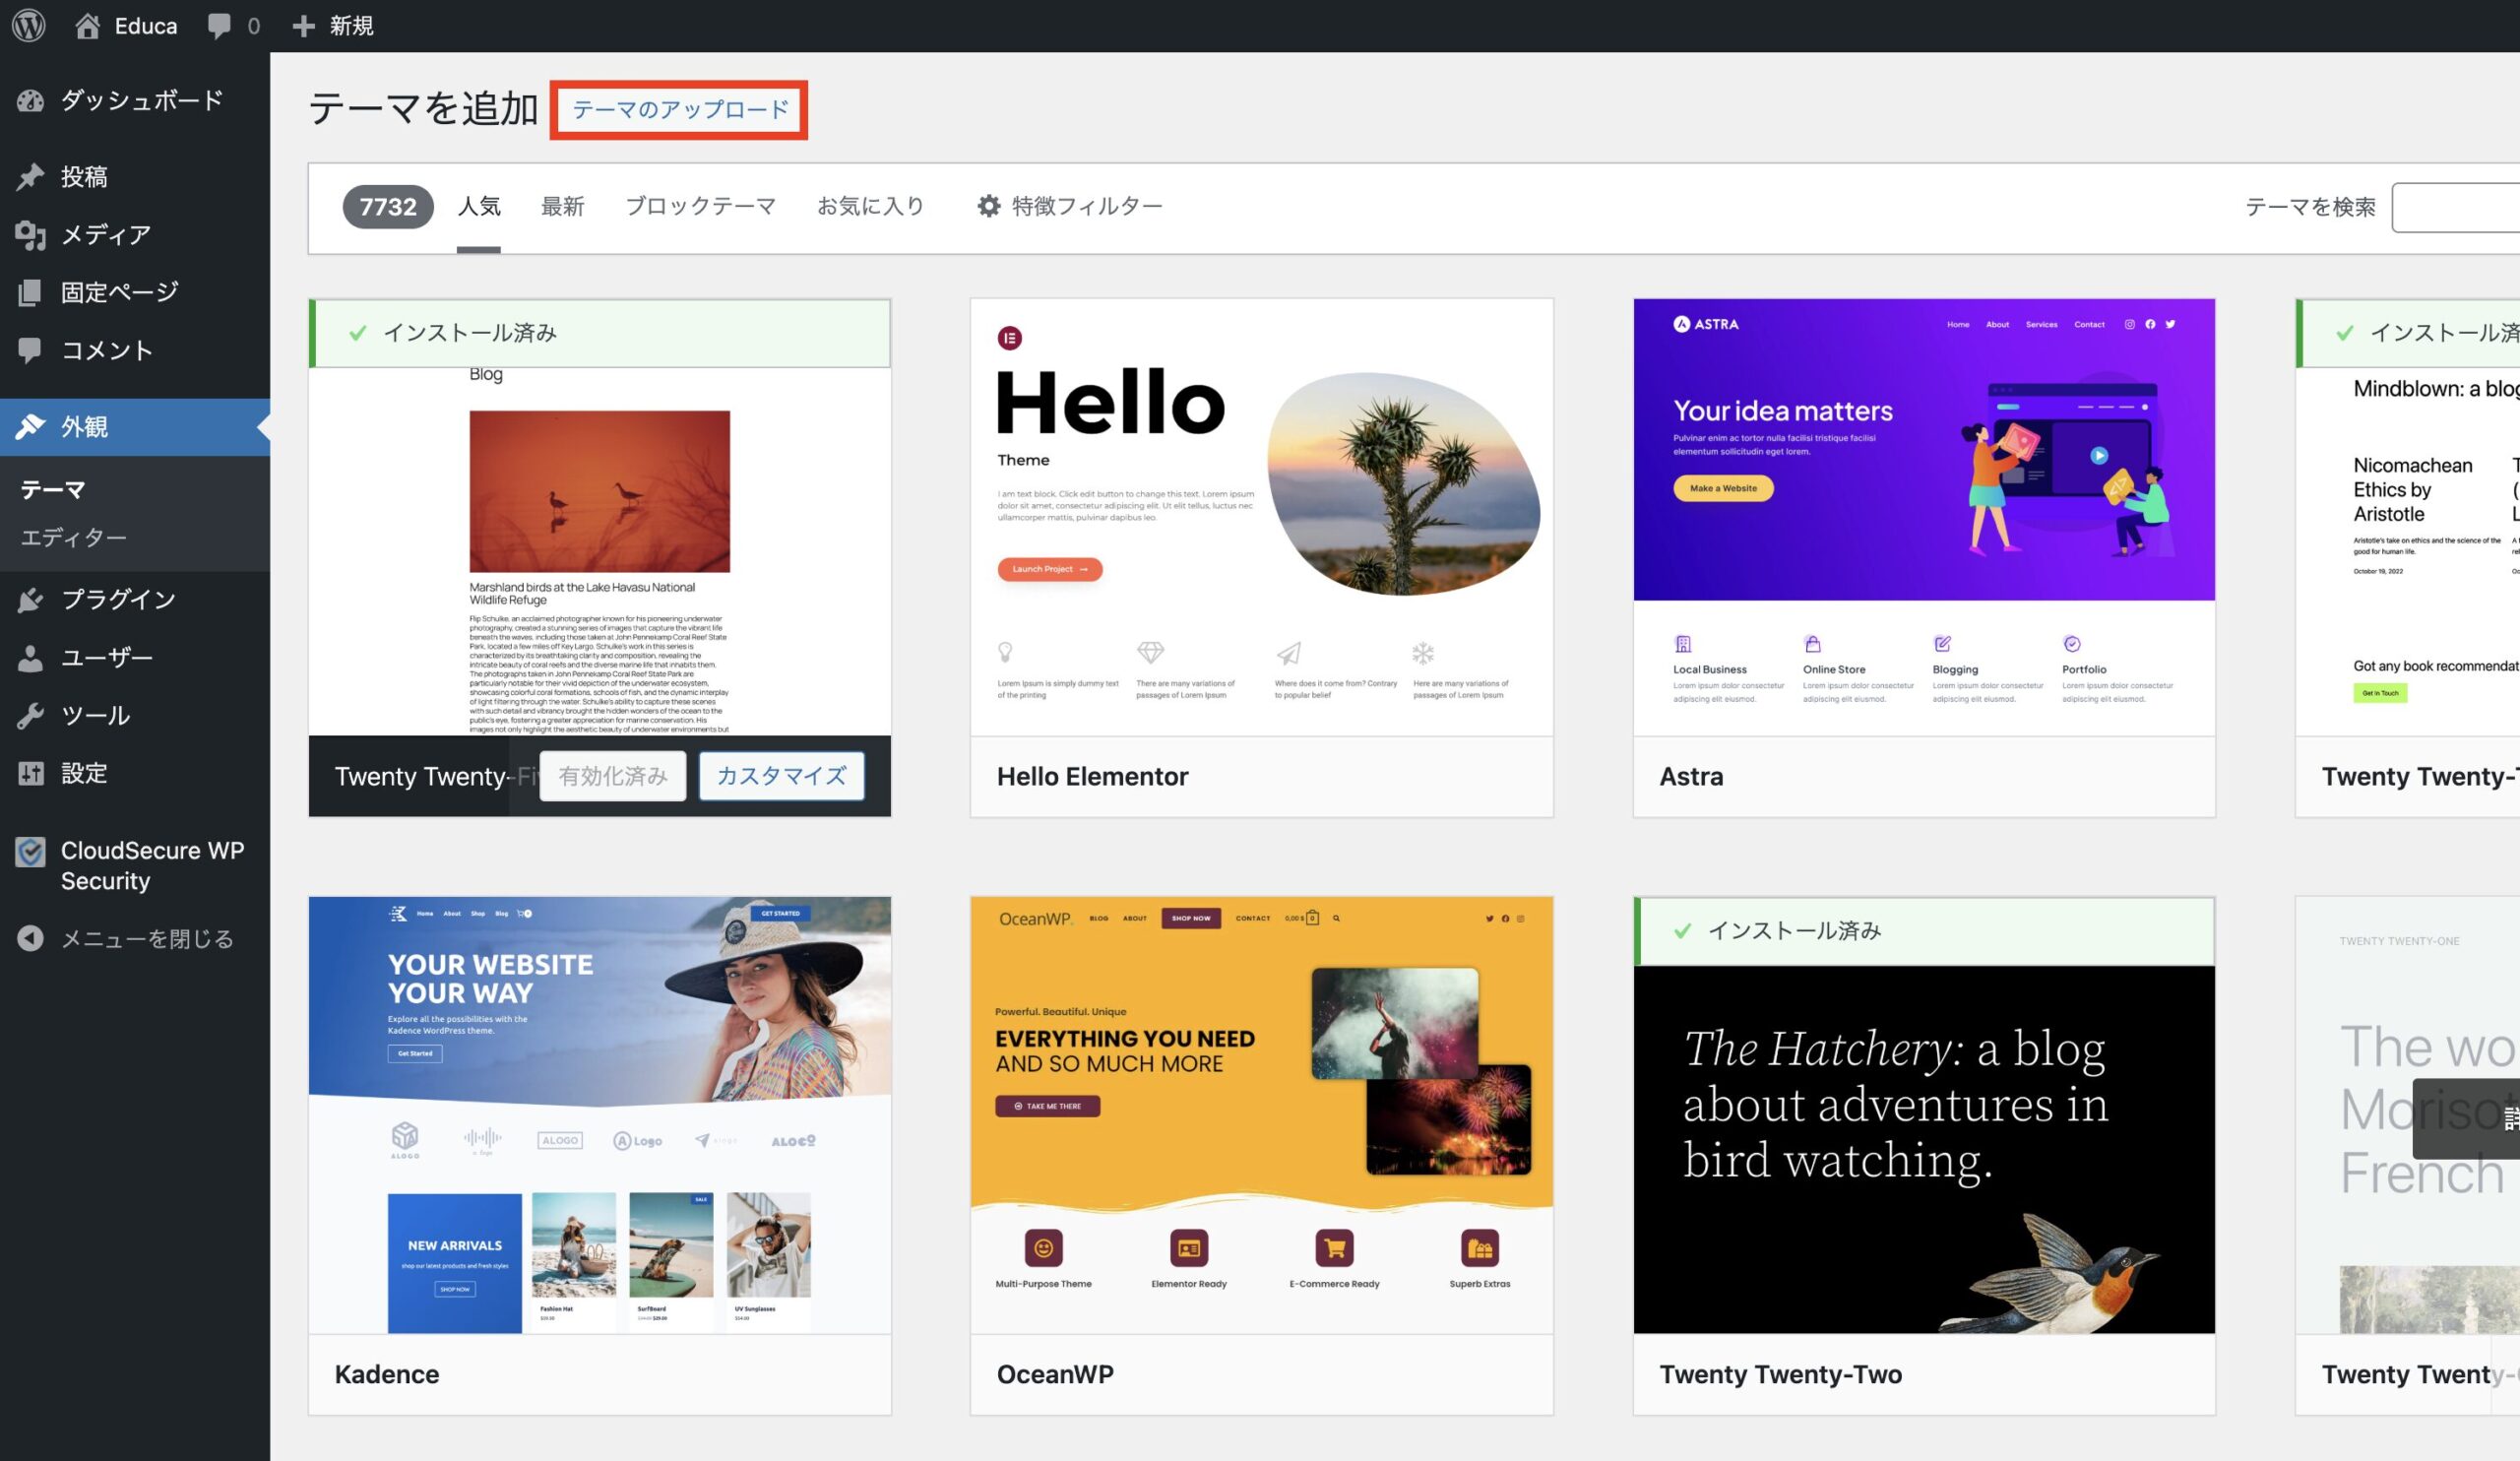The width and height of the screenshot is (2520, 1461).
Task: Click the プラグイン plug icon
Action: pos(31,600)
